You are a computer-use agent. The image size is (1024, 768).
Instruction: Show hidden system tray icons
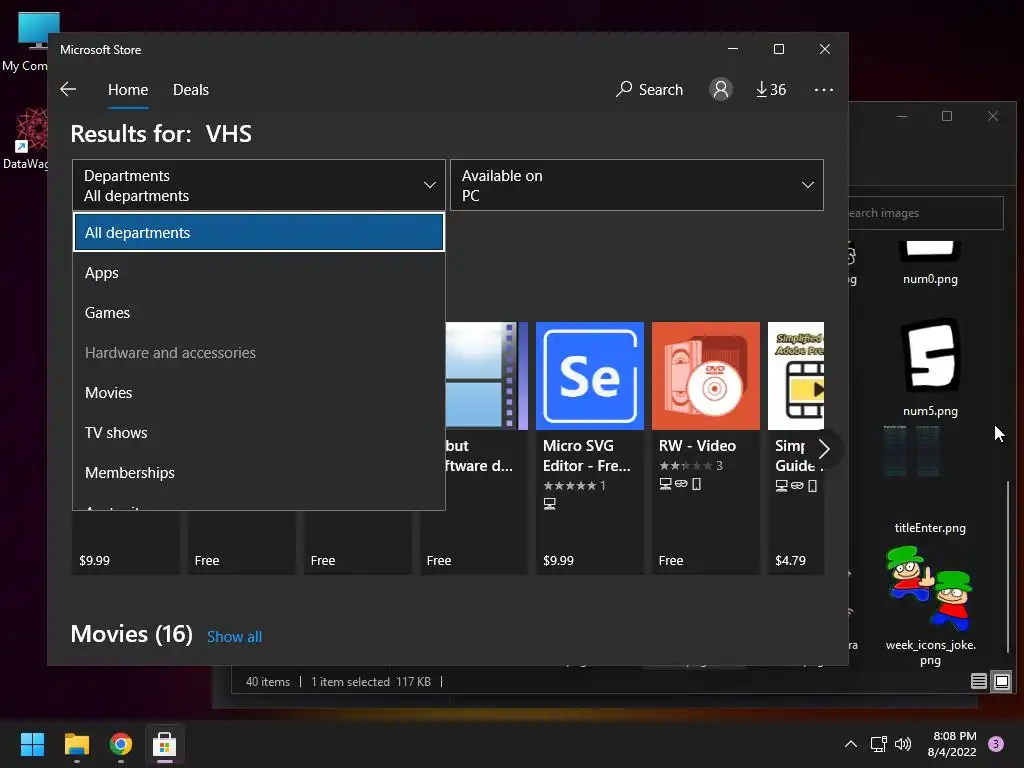click(850, 744)
